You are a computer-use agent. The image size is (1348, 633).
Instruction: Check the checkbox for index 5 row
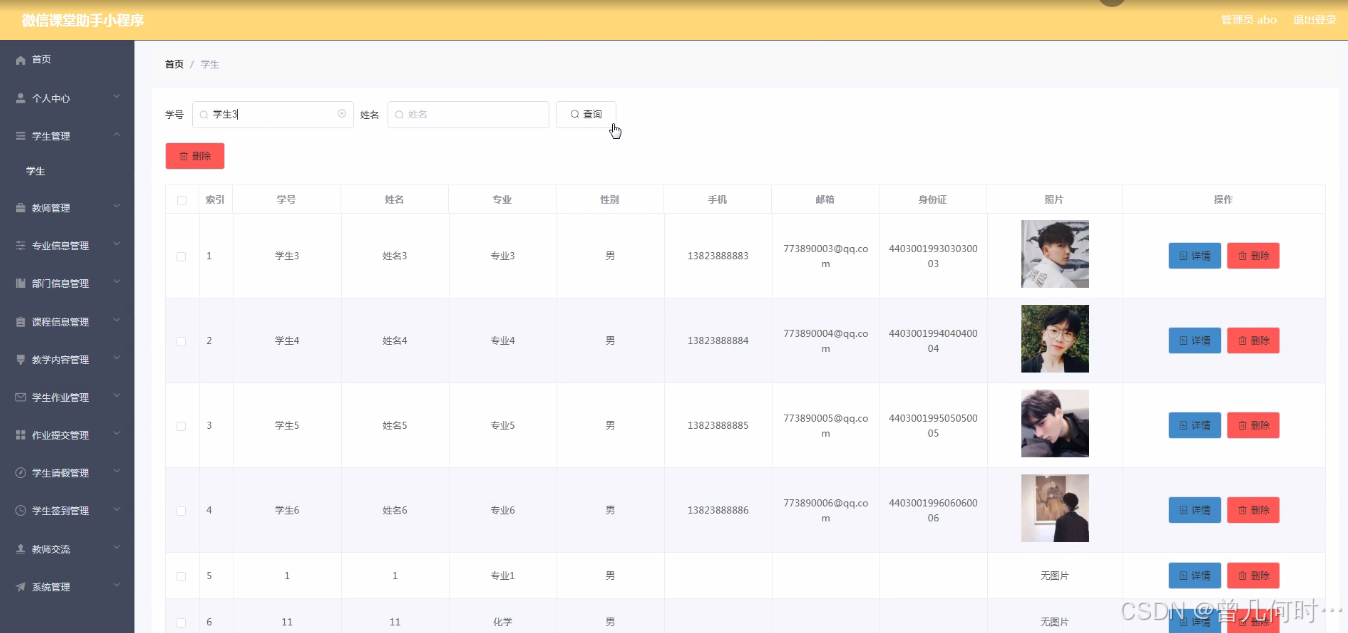[182, 576]
